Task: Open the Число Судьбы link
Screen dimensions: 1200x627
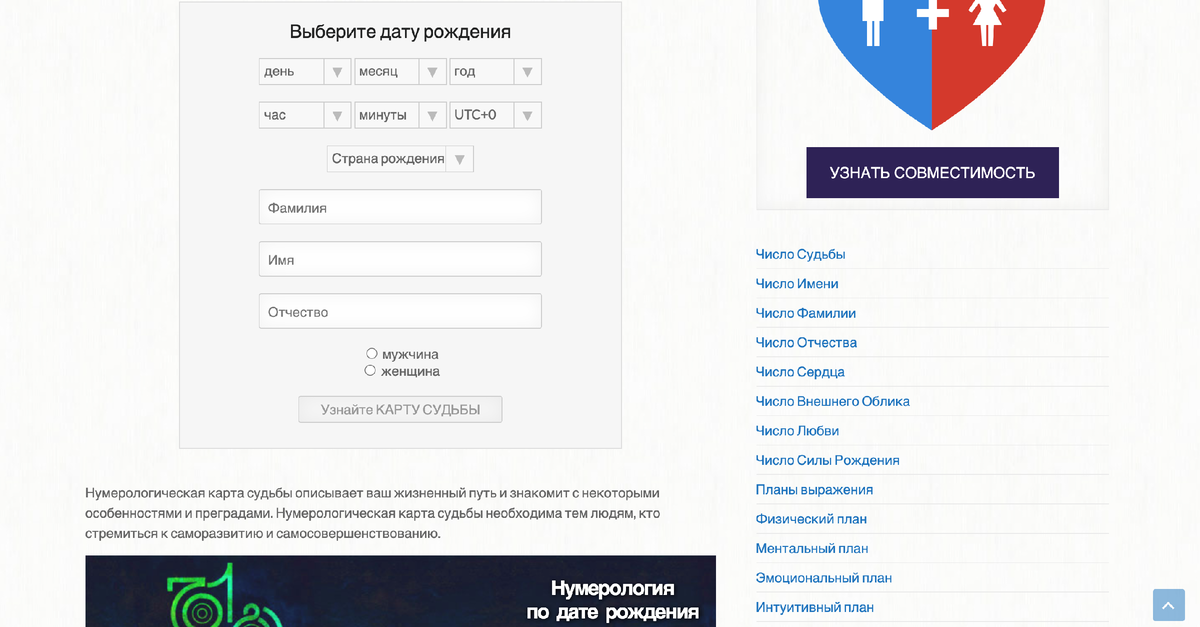Action: tap(800, 254)
